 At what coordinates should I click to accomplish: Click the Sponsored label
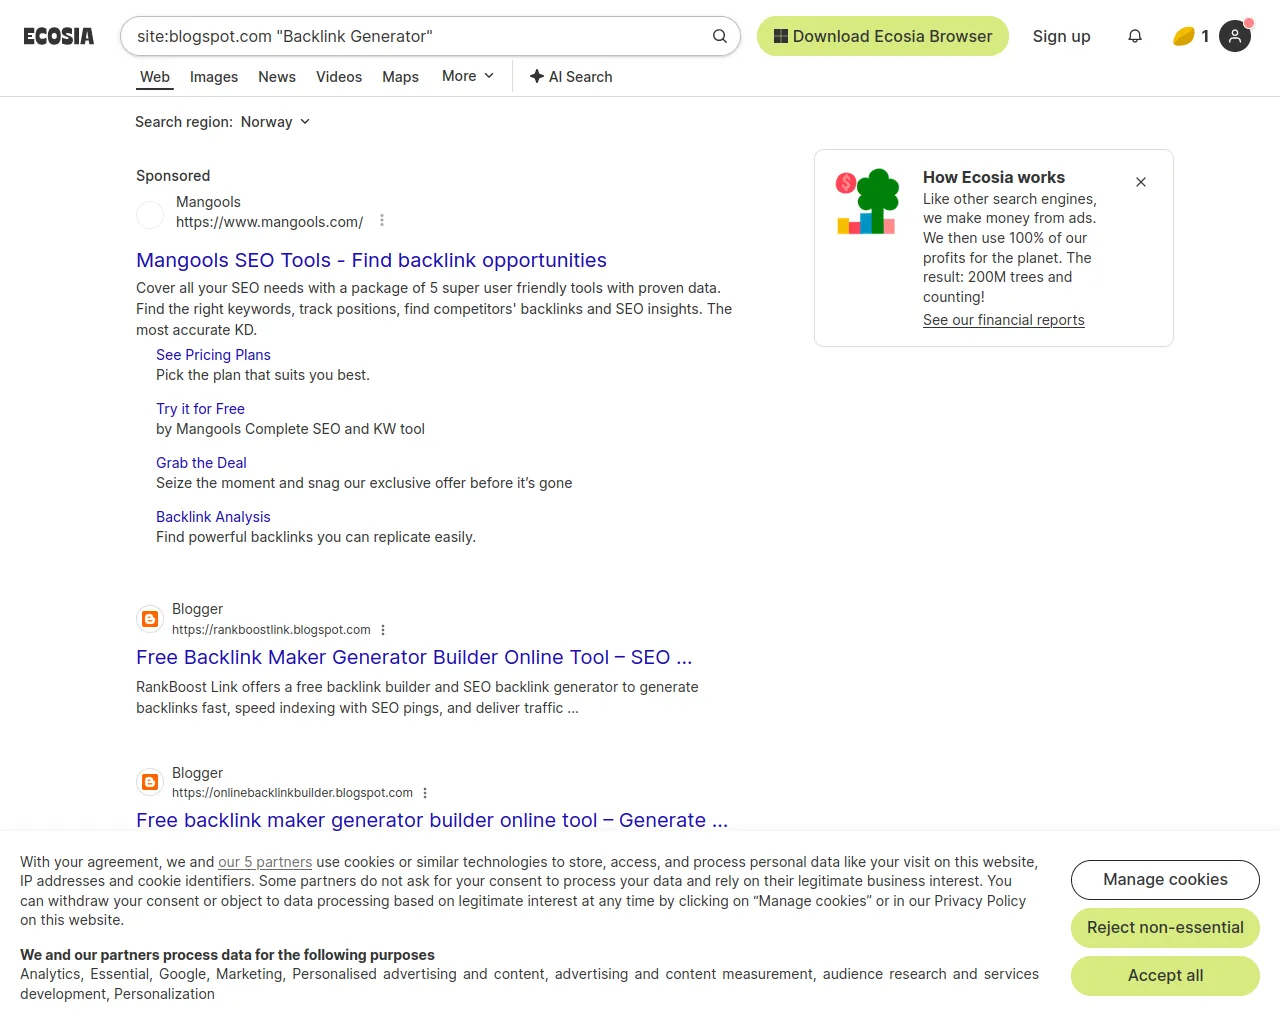coord(173,176)
